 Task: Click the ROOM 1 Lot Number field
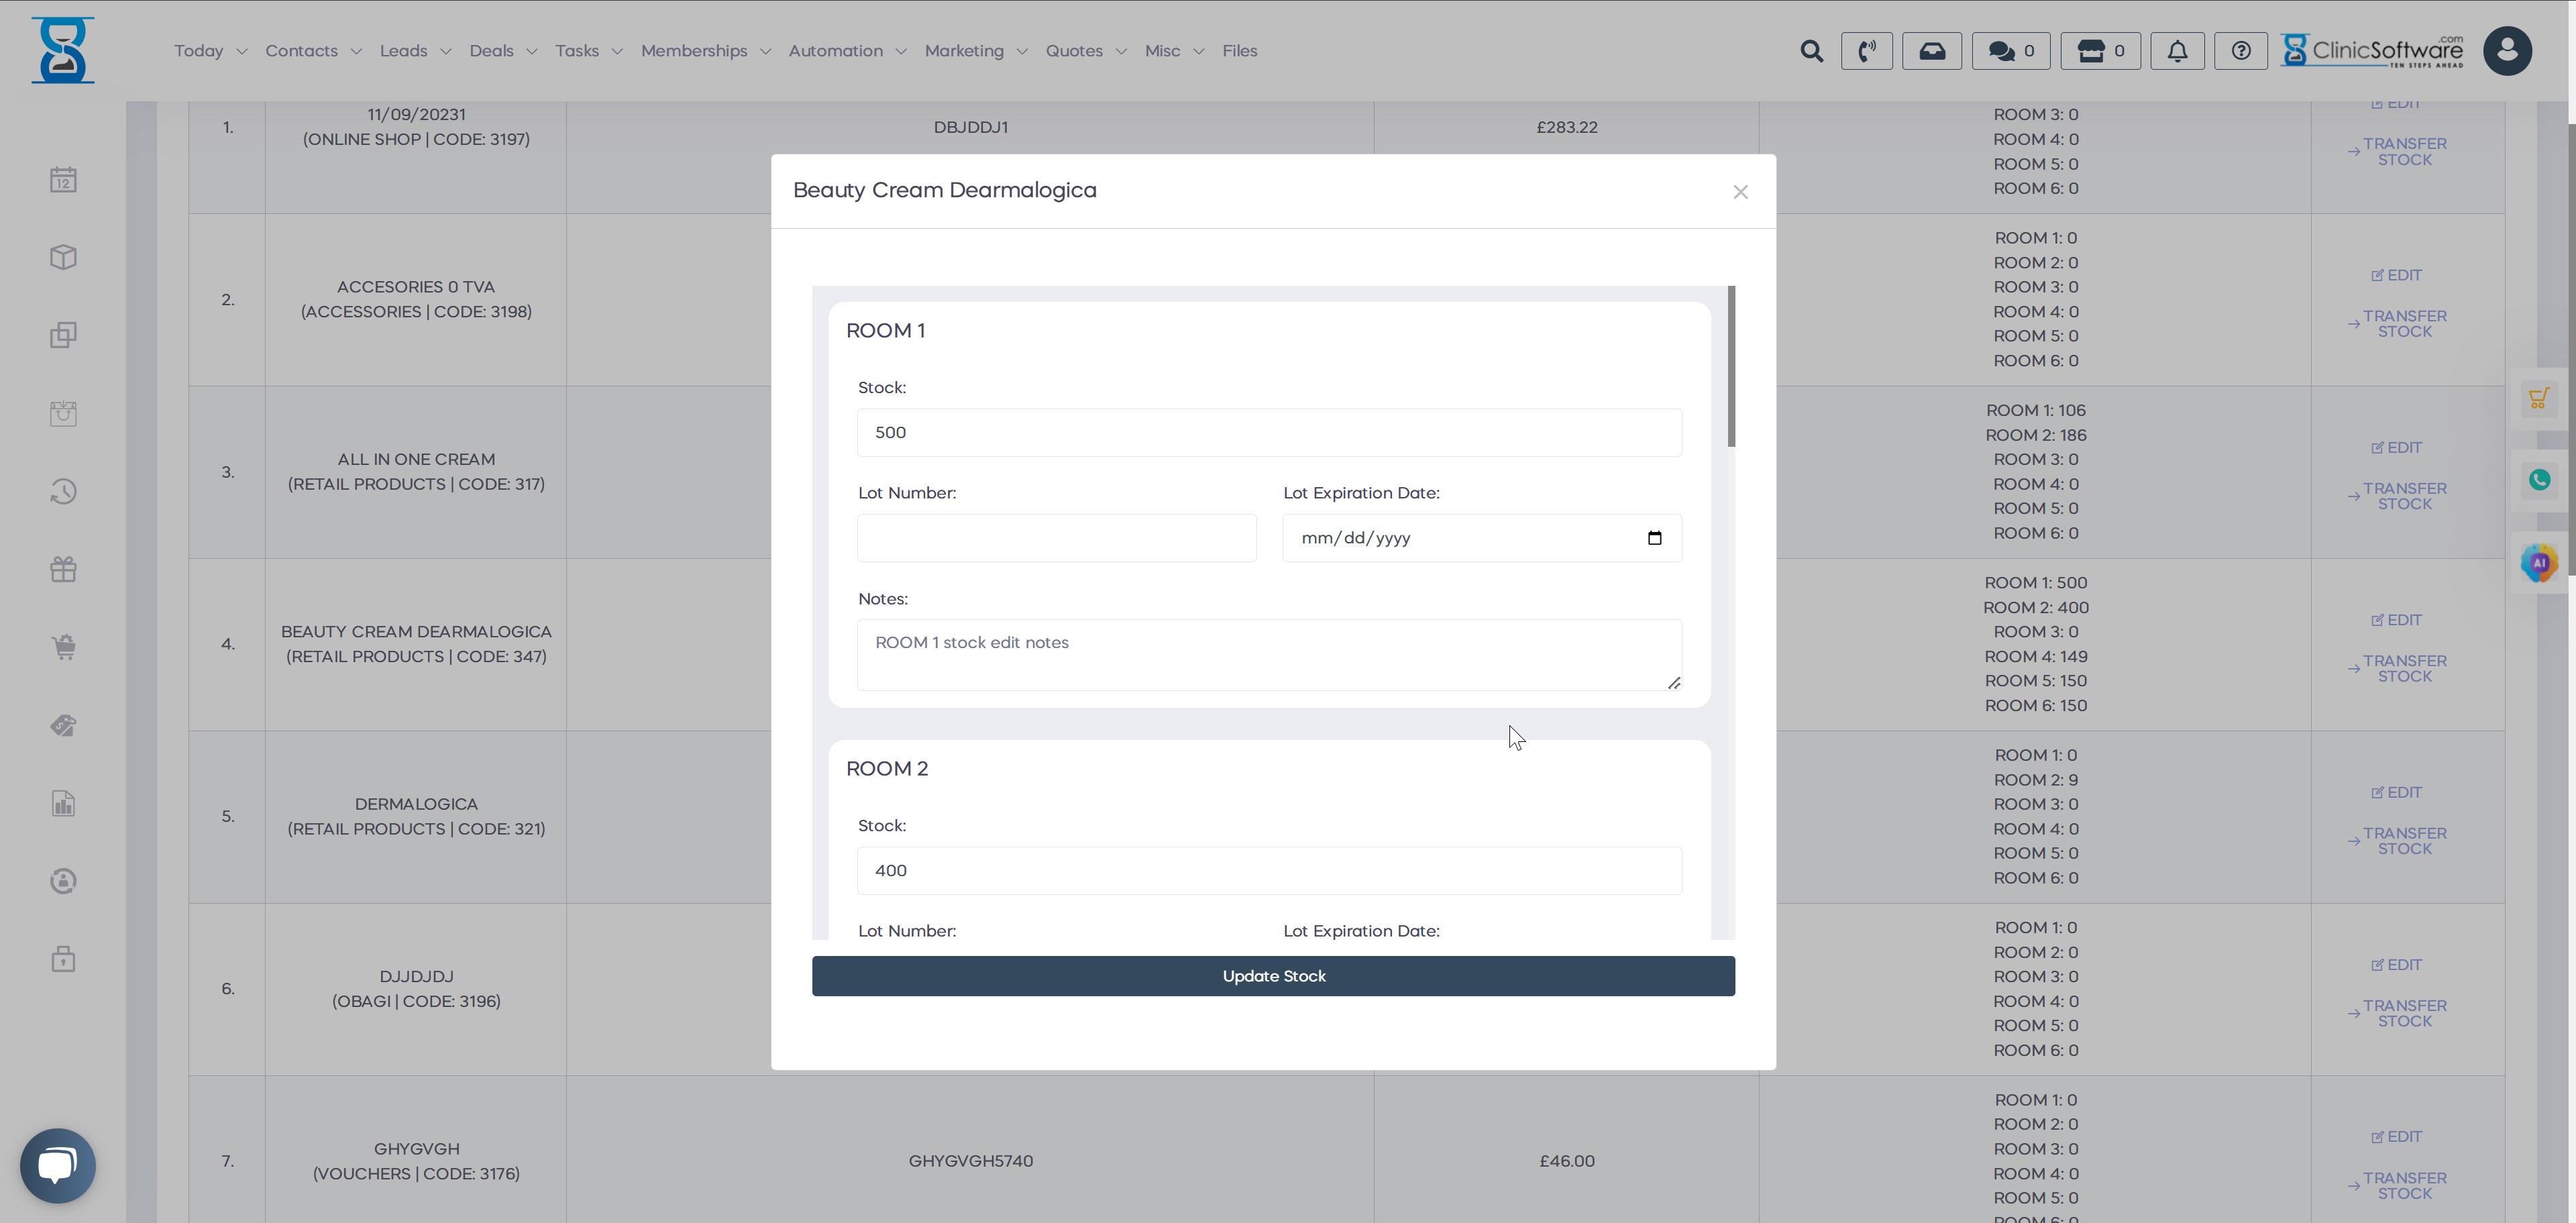pyautogui.click(x=1056, y=538)
